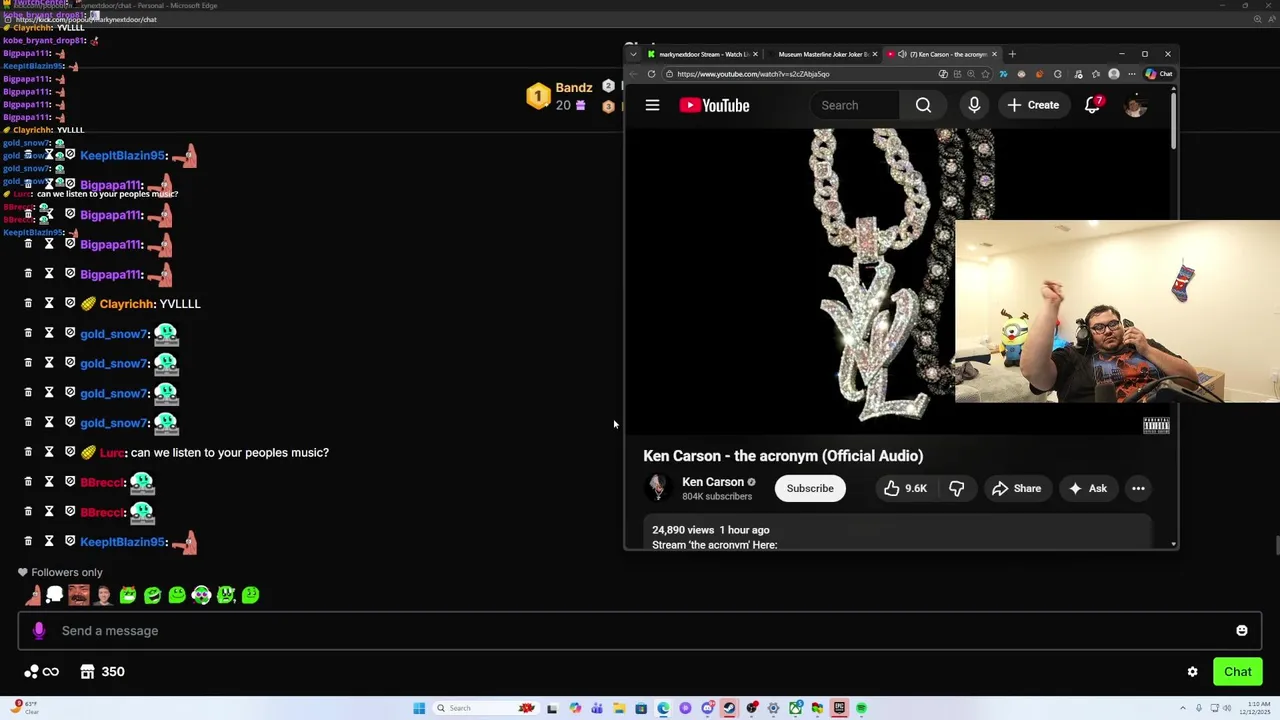Open the channel points shop showing 350
This screenshot has width=1280, height=720.
tap(102, 672)
